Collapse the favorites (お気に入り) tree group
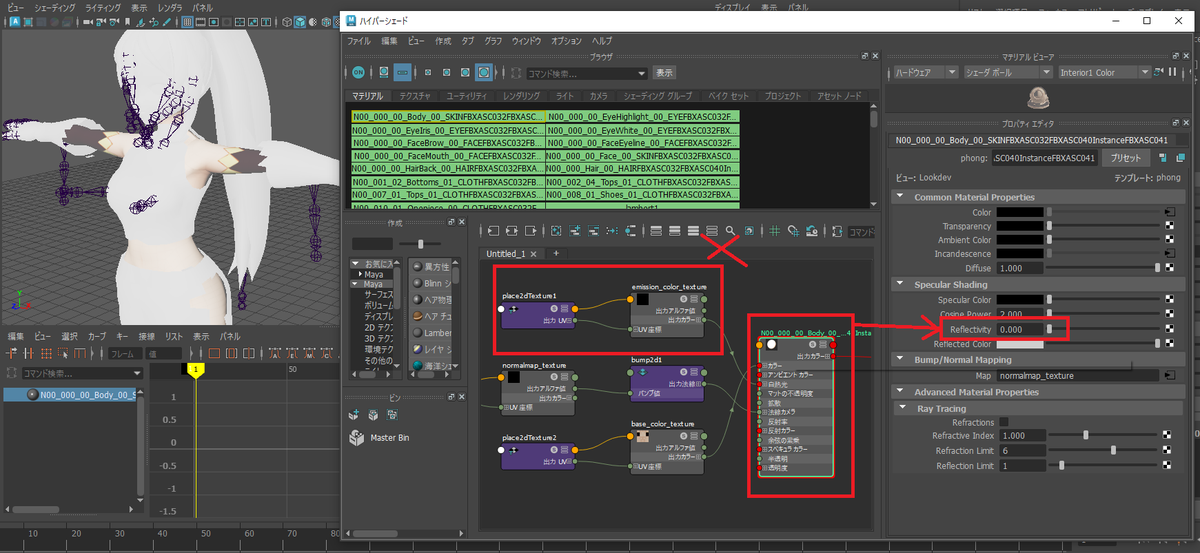1200x553 pixels. 356,266
